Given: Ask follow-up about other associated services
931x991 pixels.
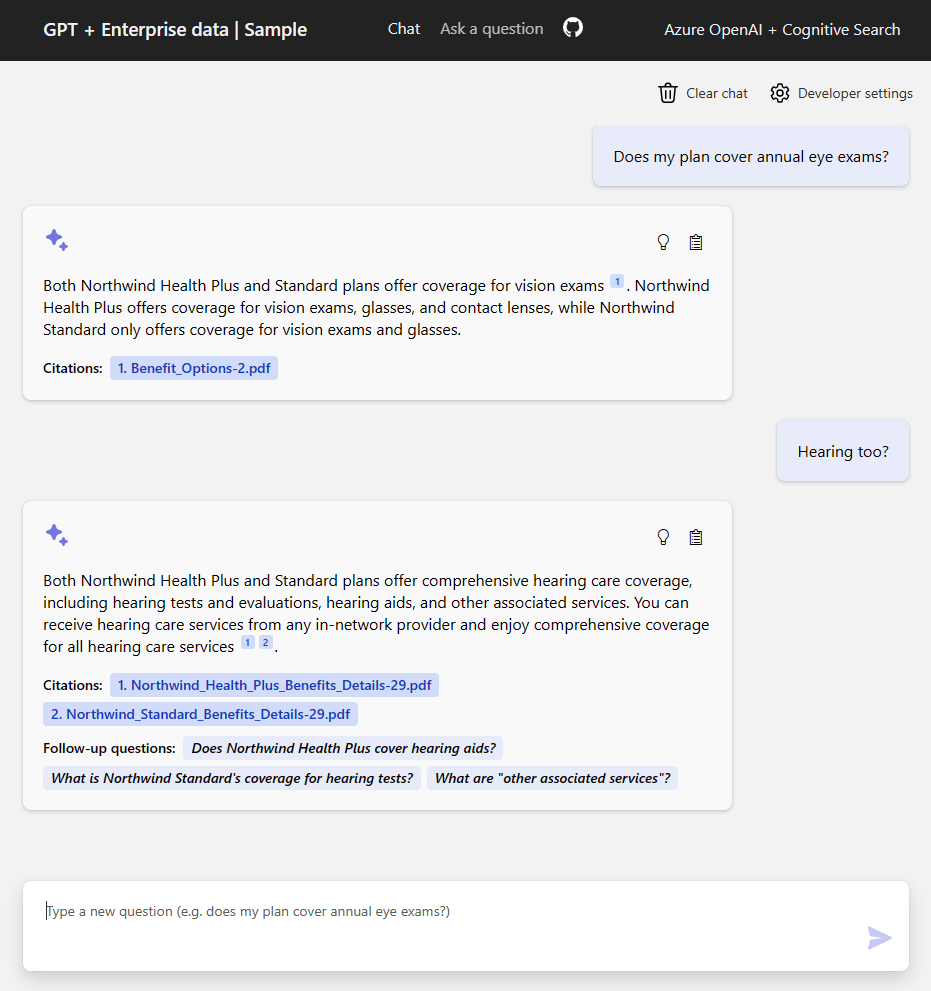Looking at the screenshot, I should point(552,777).
